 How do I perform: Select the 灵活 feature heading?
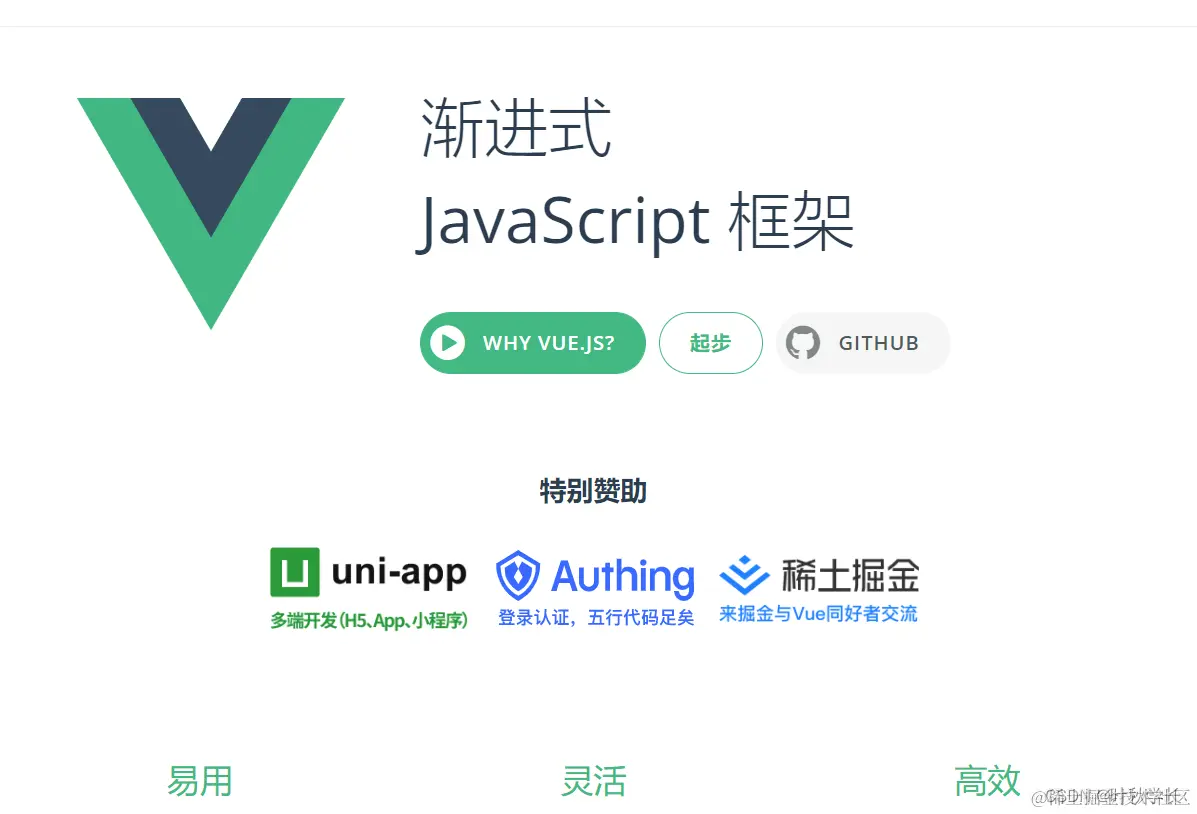point(593,781)
